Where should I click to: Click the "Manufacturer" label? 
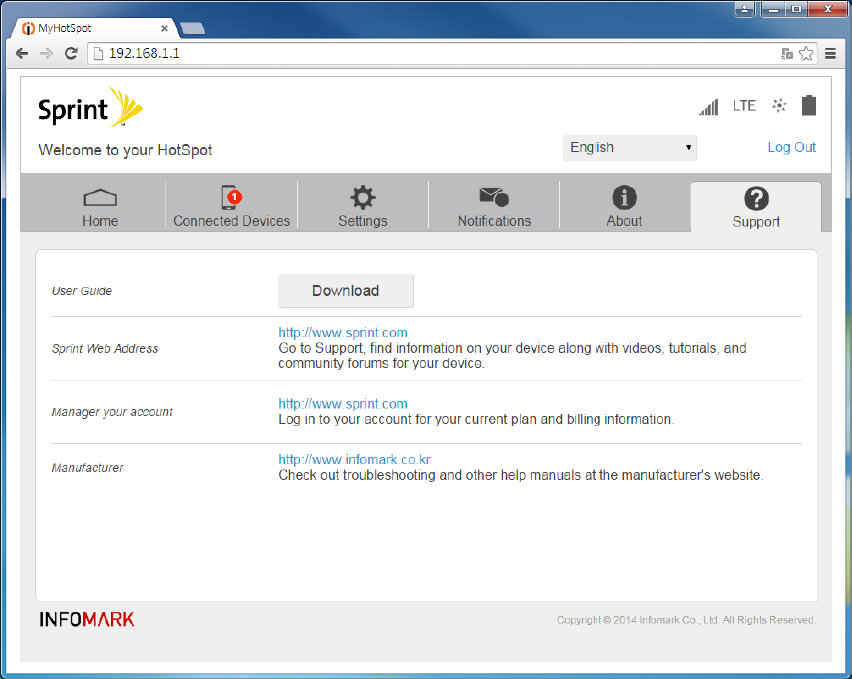87,468
